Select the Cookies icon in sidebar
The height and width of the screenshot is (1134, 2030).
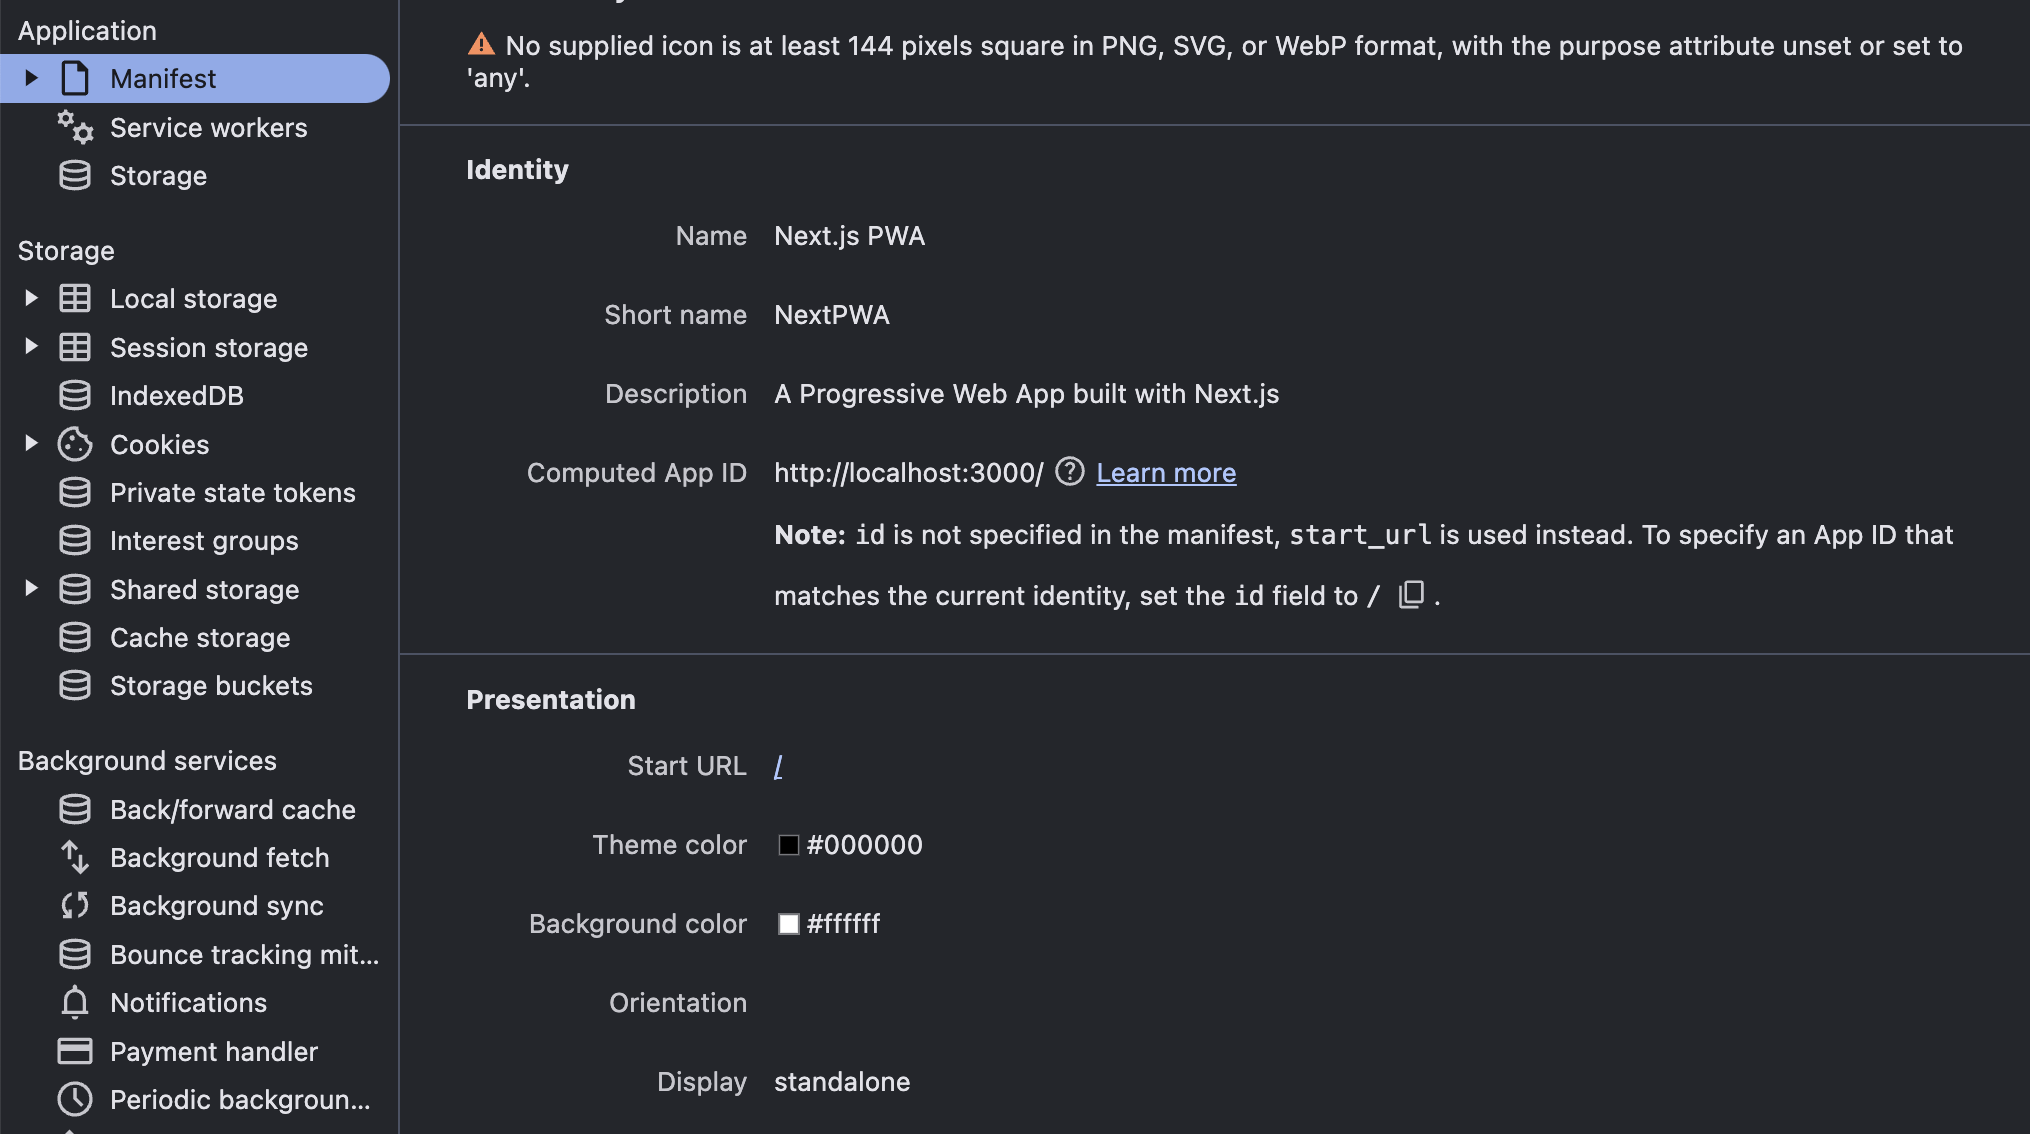click(x=75, y=444)
